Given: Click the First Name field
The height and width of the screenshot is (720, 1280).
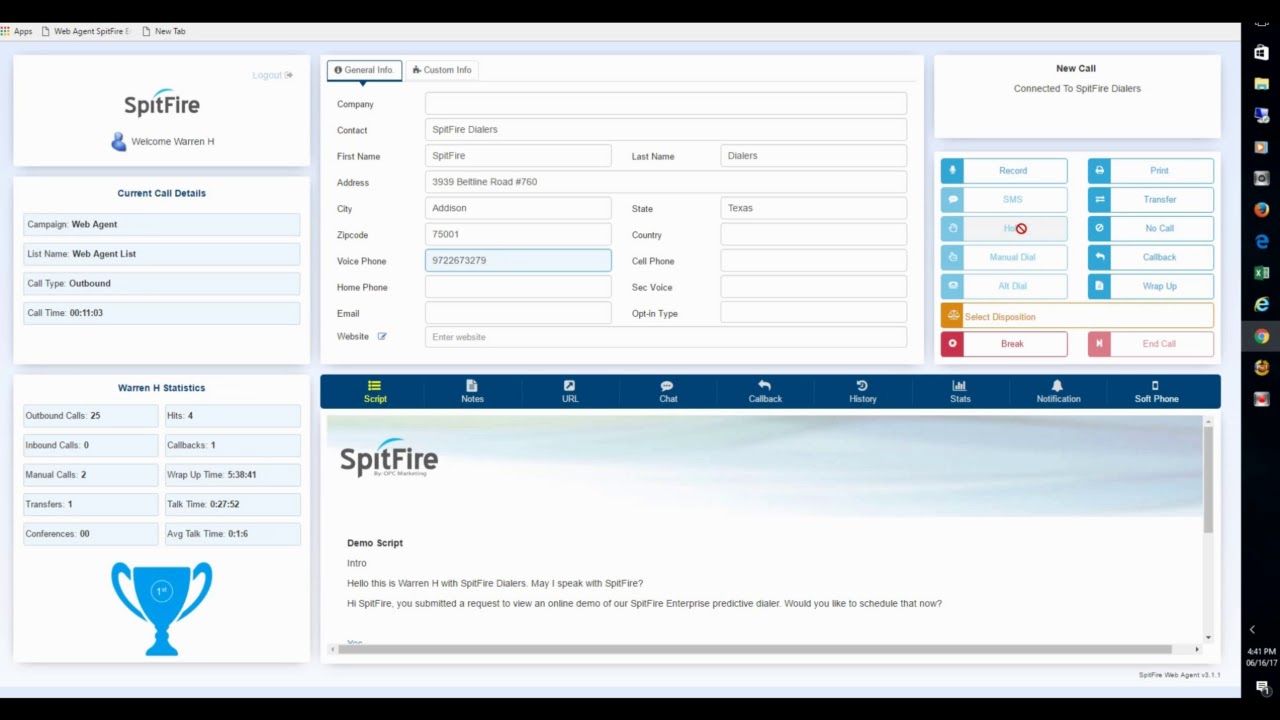Looking at the screenshot, I should [x=518, y=156].
